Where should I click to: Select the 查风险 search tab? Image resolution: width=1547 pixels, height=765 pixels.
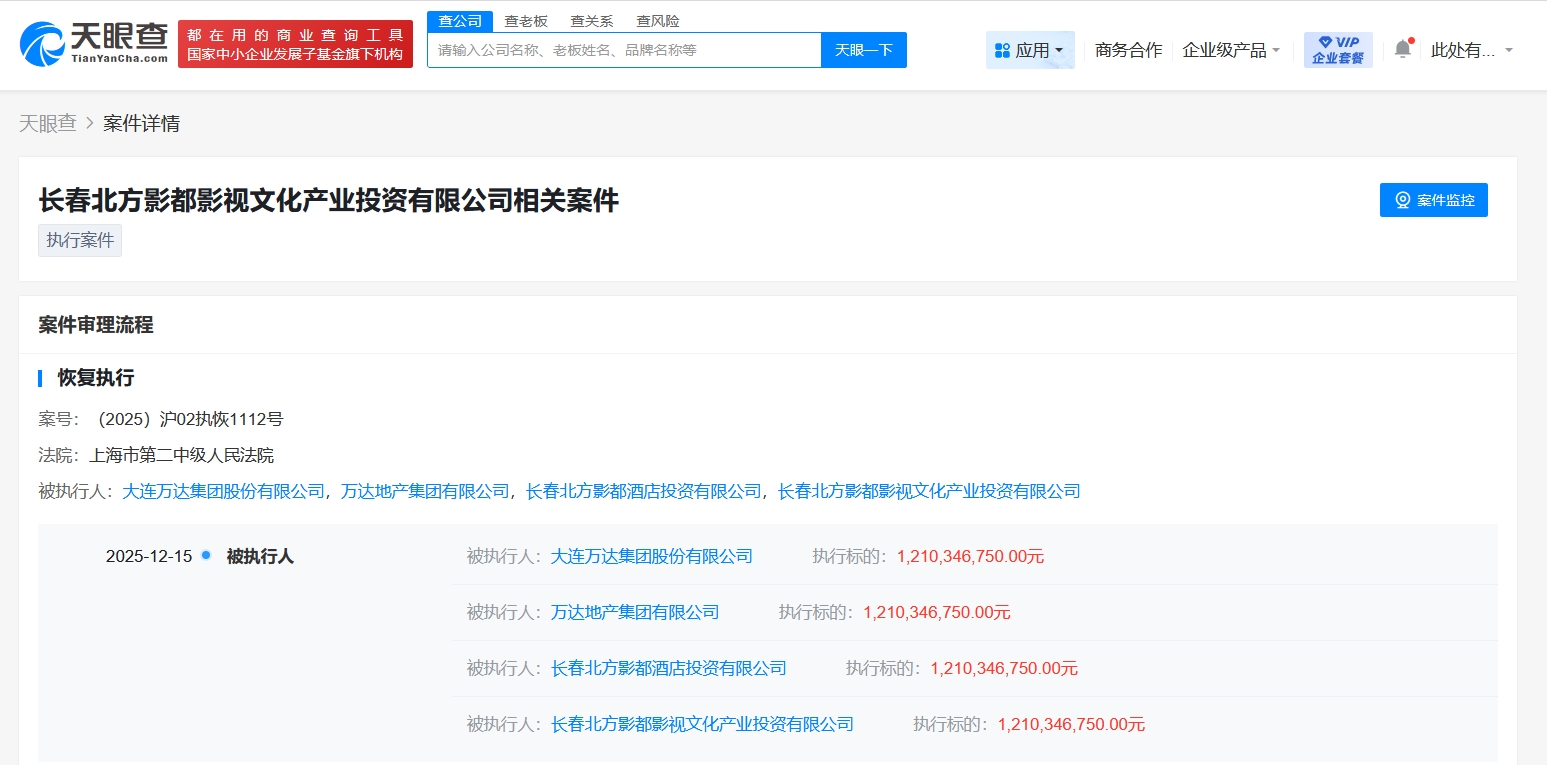[658, 21]
